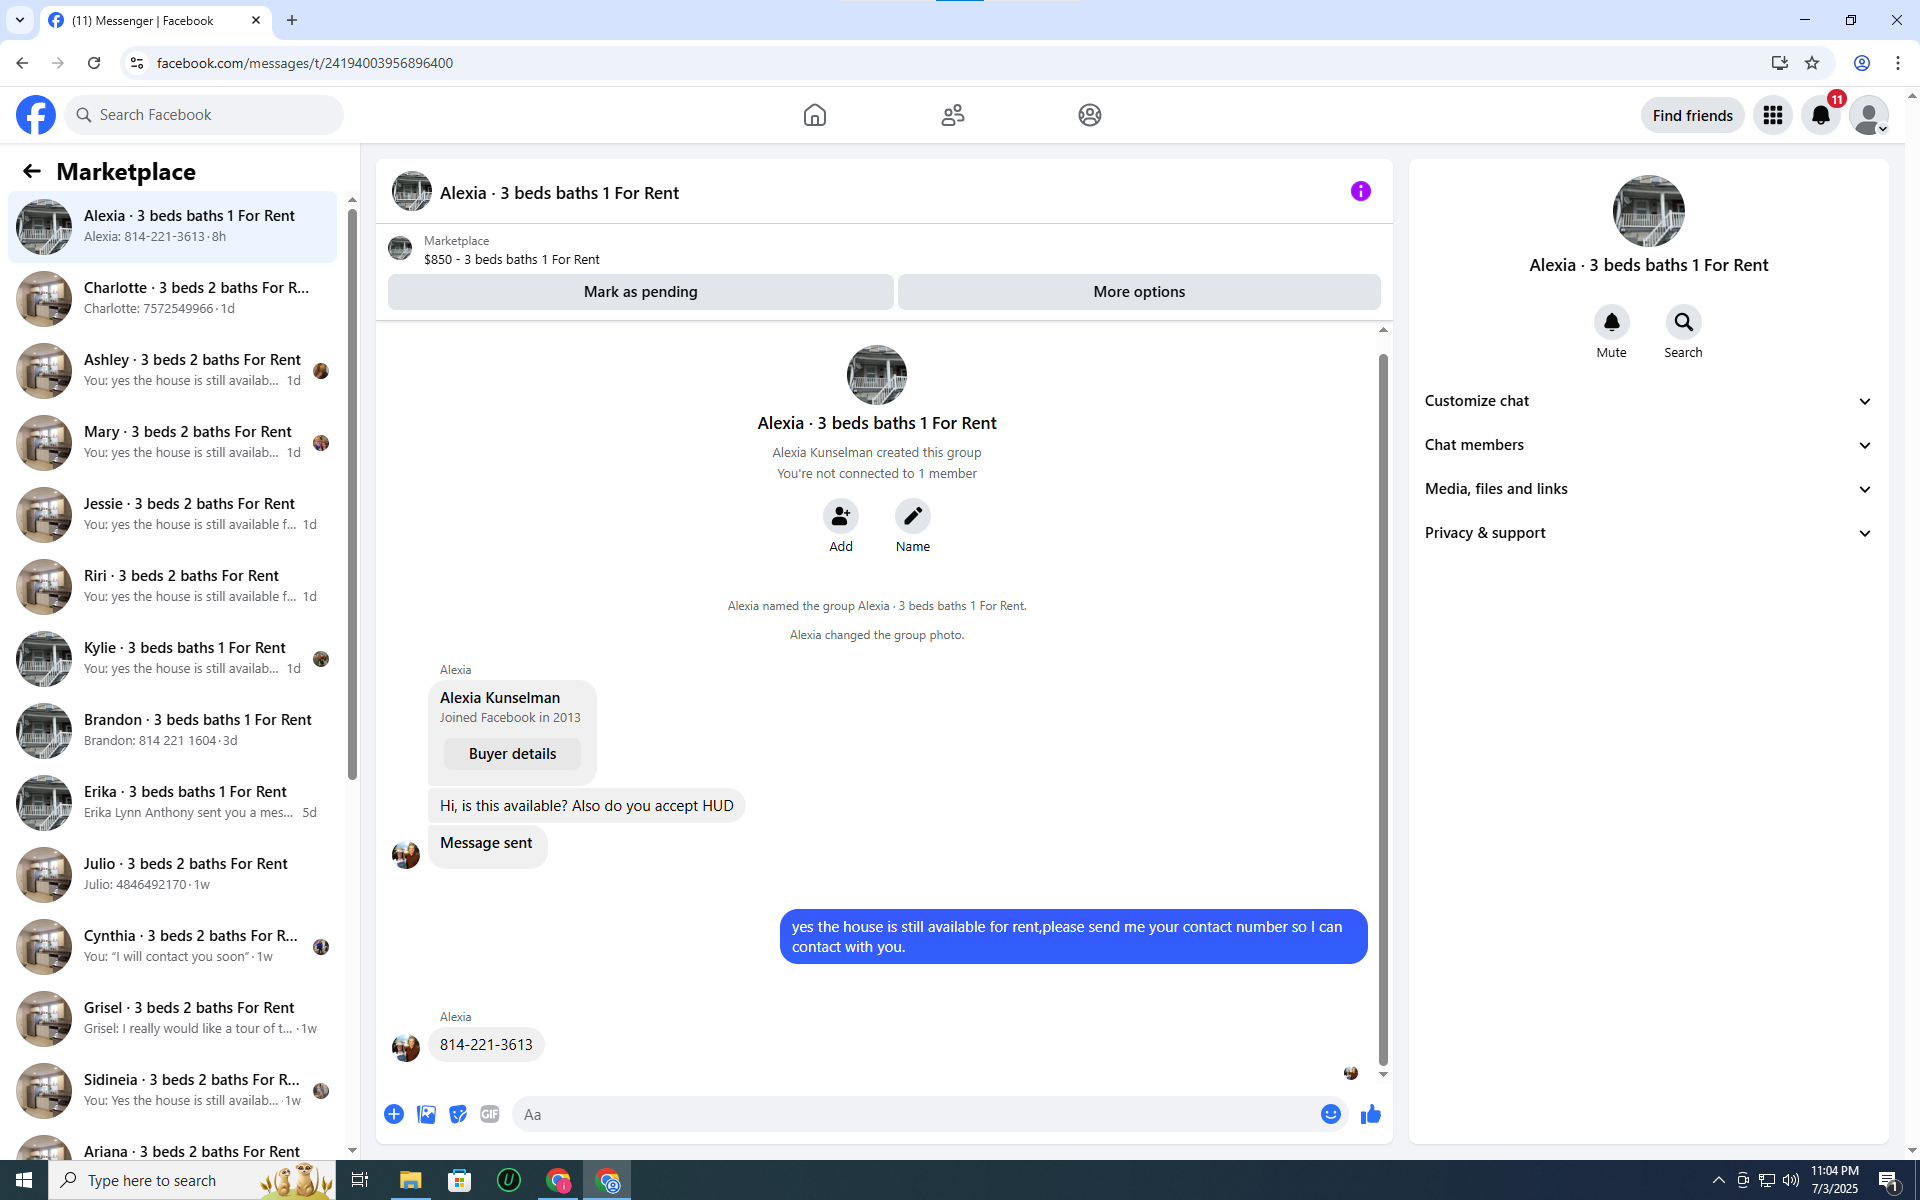Search within the conversation
1920x1200 pixels.
1683,322
